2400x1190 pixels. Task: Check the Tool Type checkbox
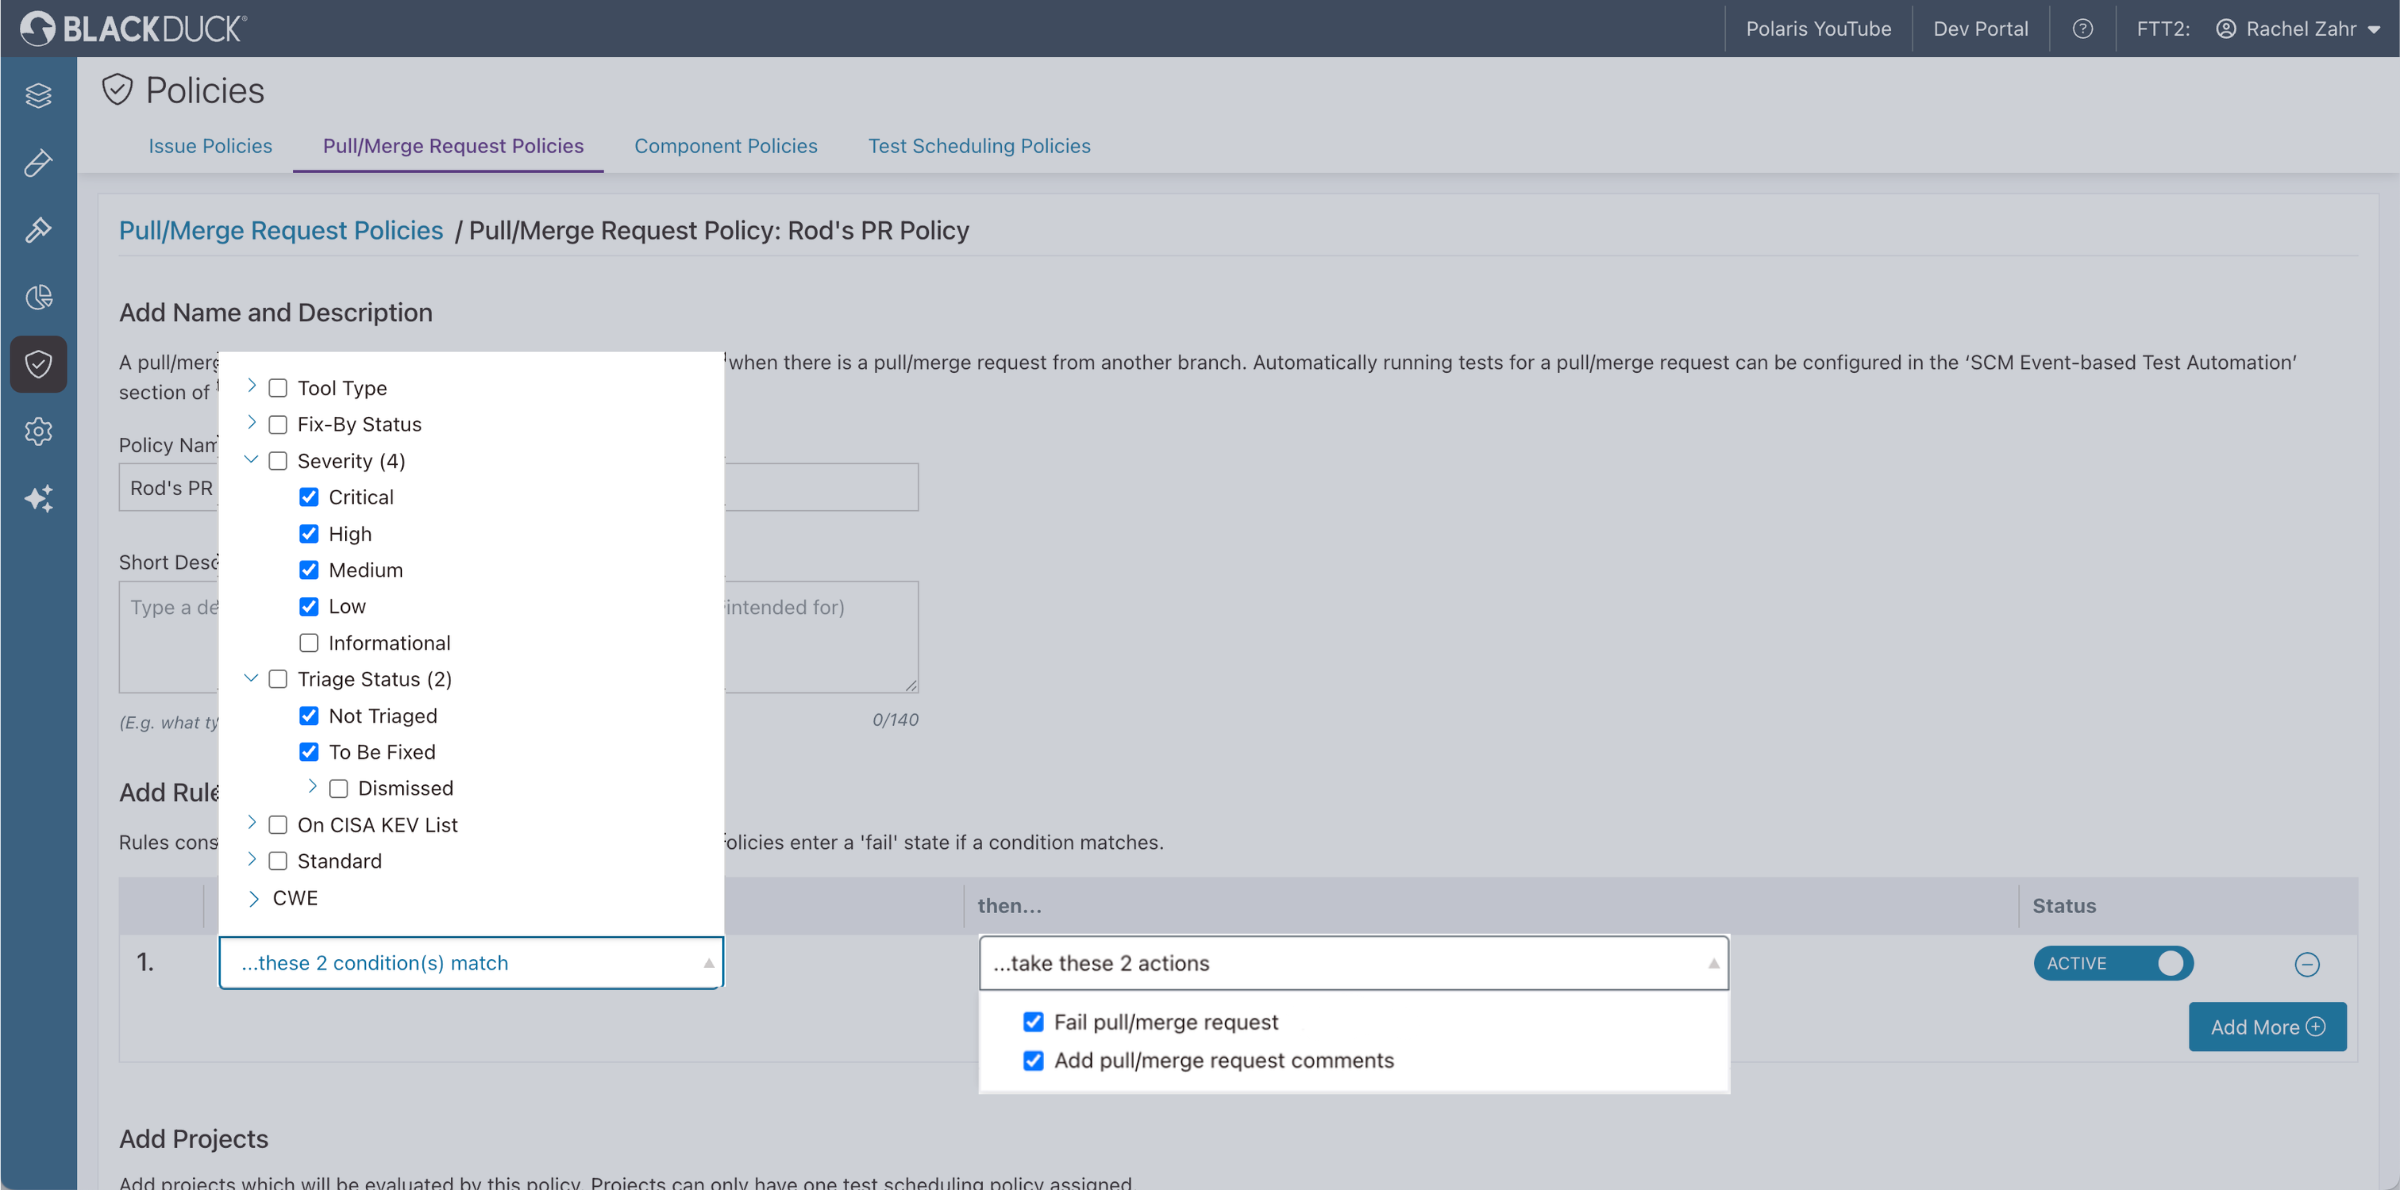pos(278,388)
